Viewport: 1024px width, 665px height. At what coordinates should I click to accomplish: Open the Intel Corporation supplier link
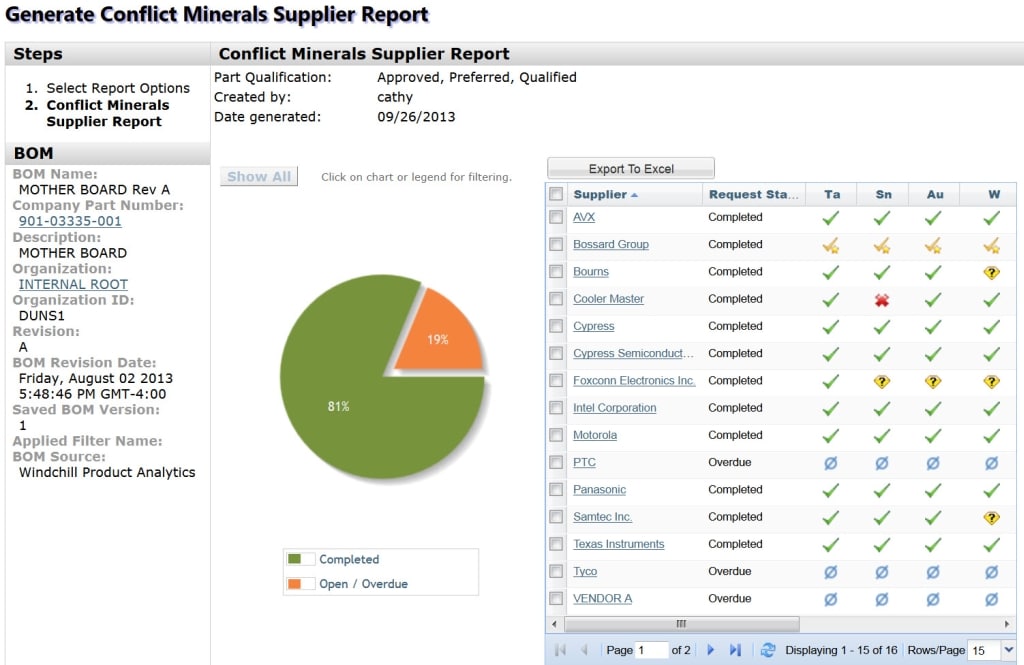tap(615, 408)
